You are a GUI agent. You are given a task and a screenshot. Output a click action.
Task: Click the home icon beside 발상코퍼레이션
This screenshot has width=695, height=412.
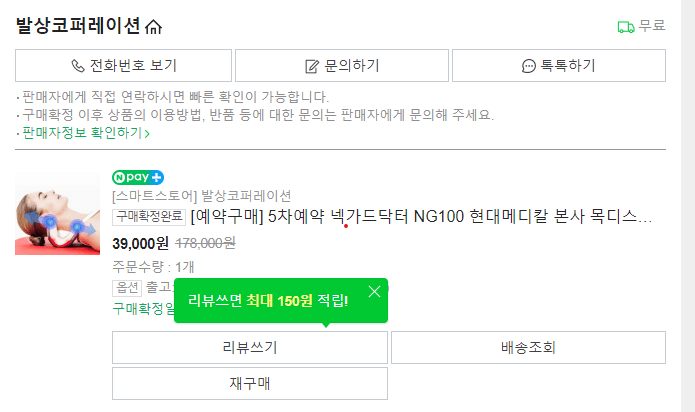[153, 27]
